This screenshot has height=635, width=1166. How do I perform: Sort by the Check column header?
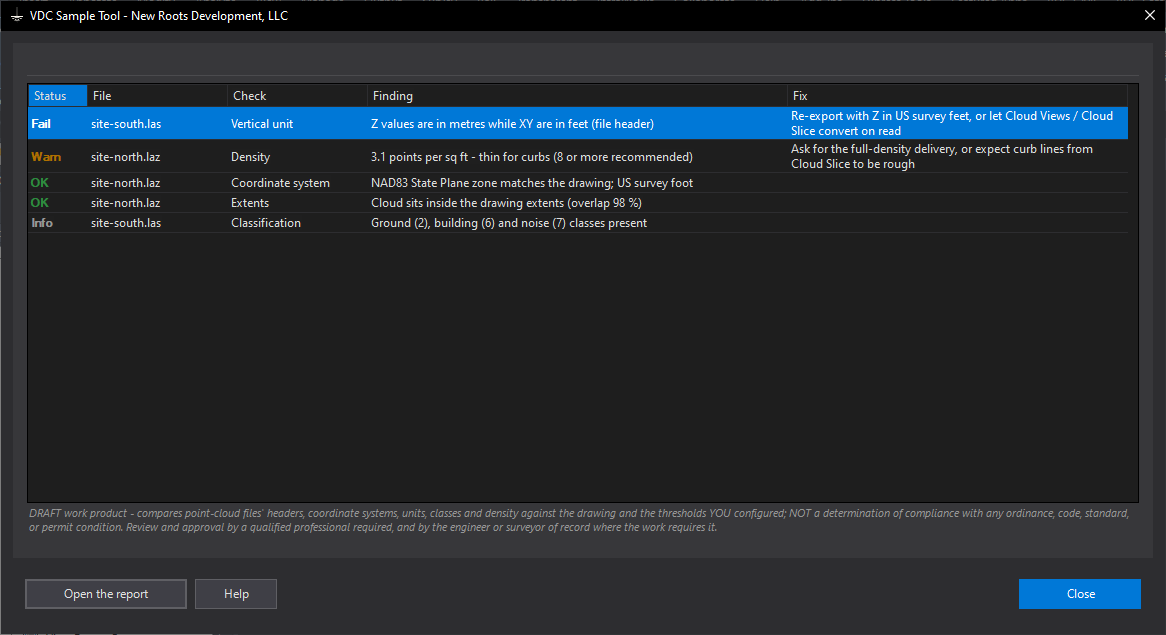(x=297, y=95)
